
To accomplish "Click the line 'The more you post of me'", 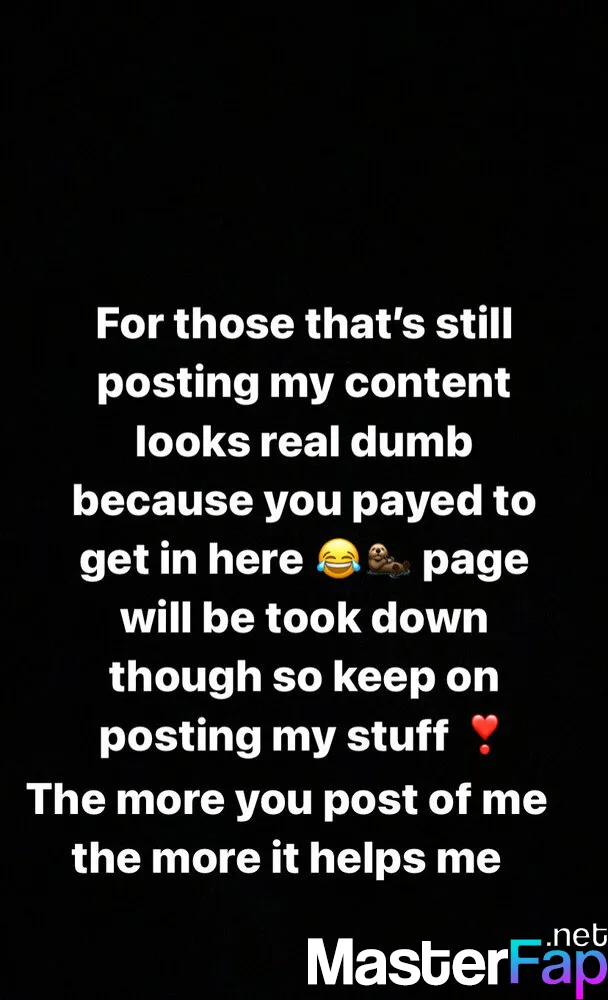I will point(286,800).
